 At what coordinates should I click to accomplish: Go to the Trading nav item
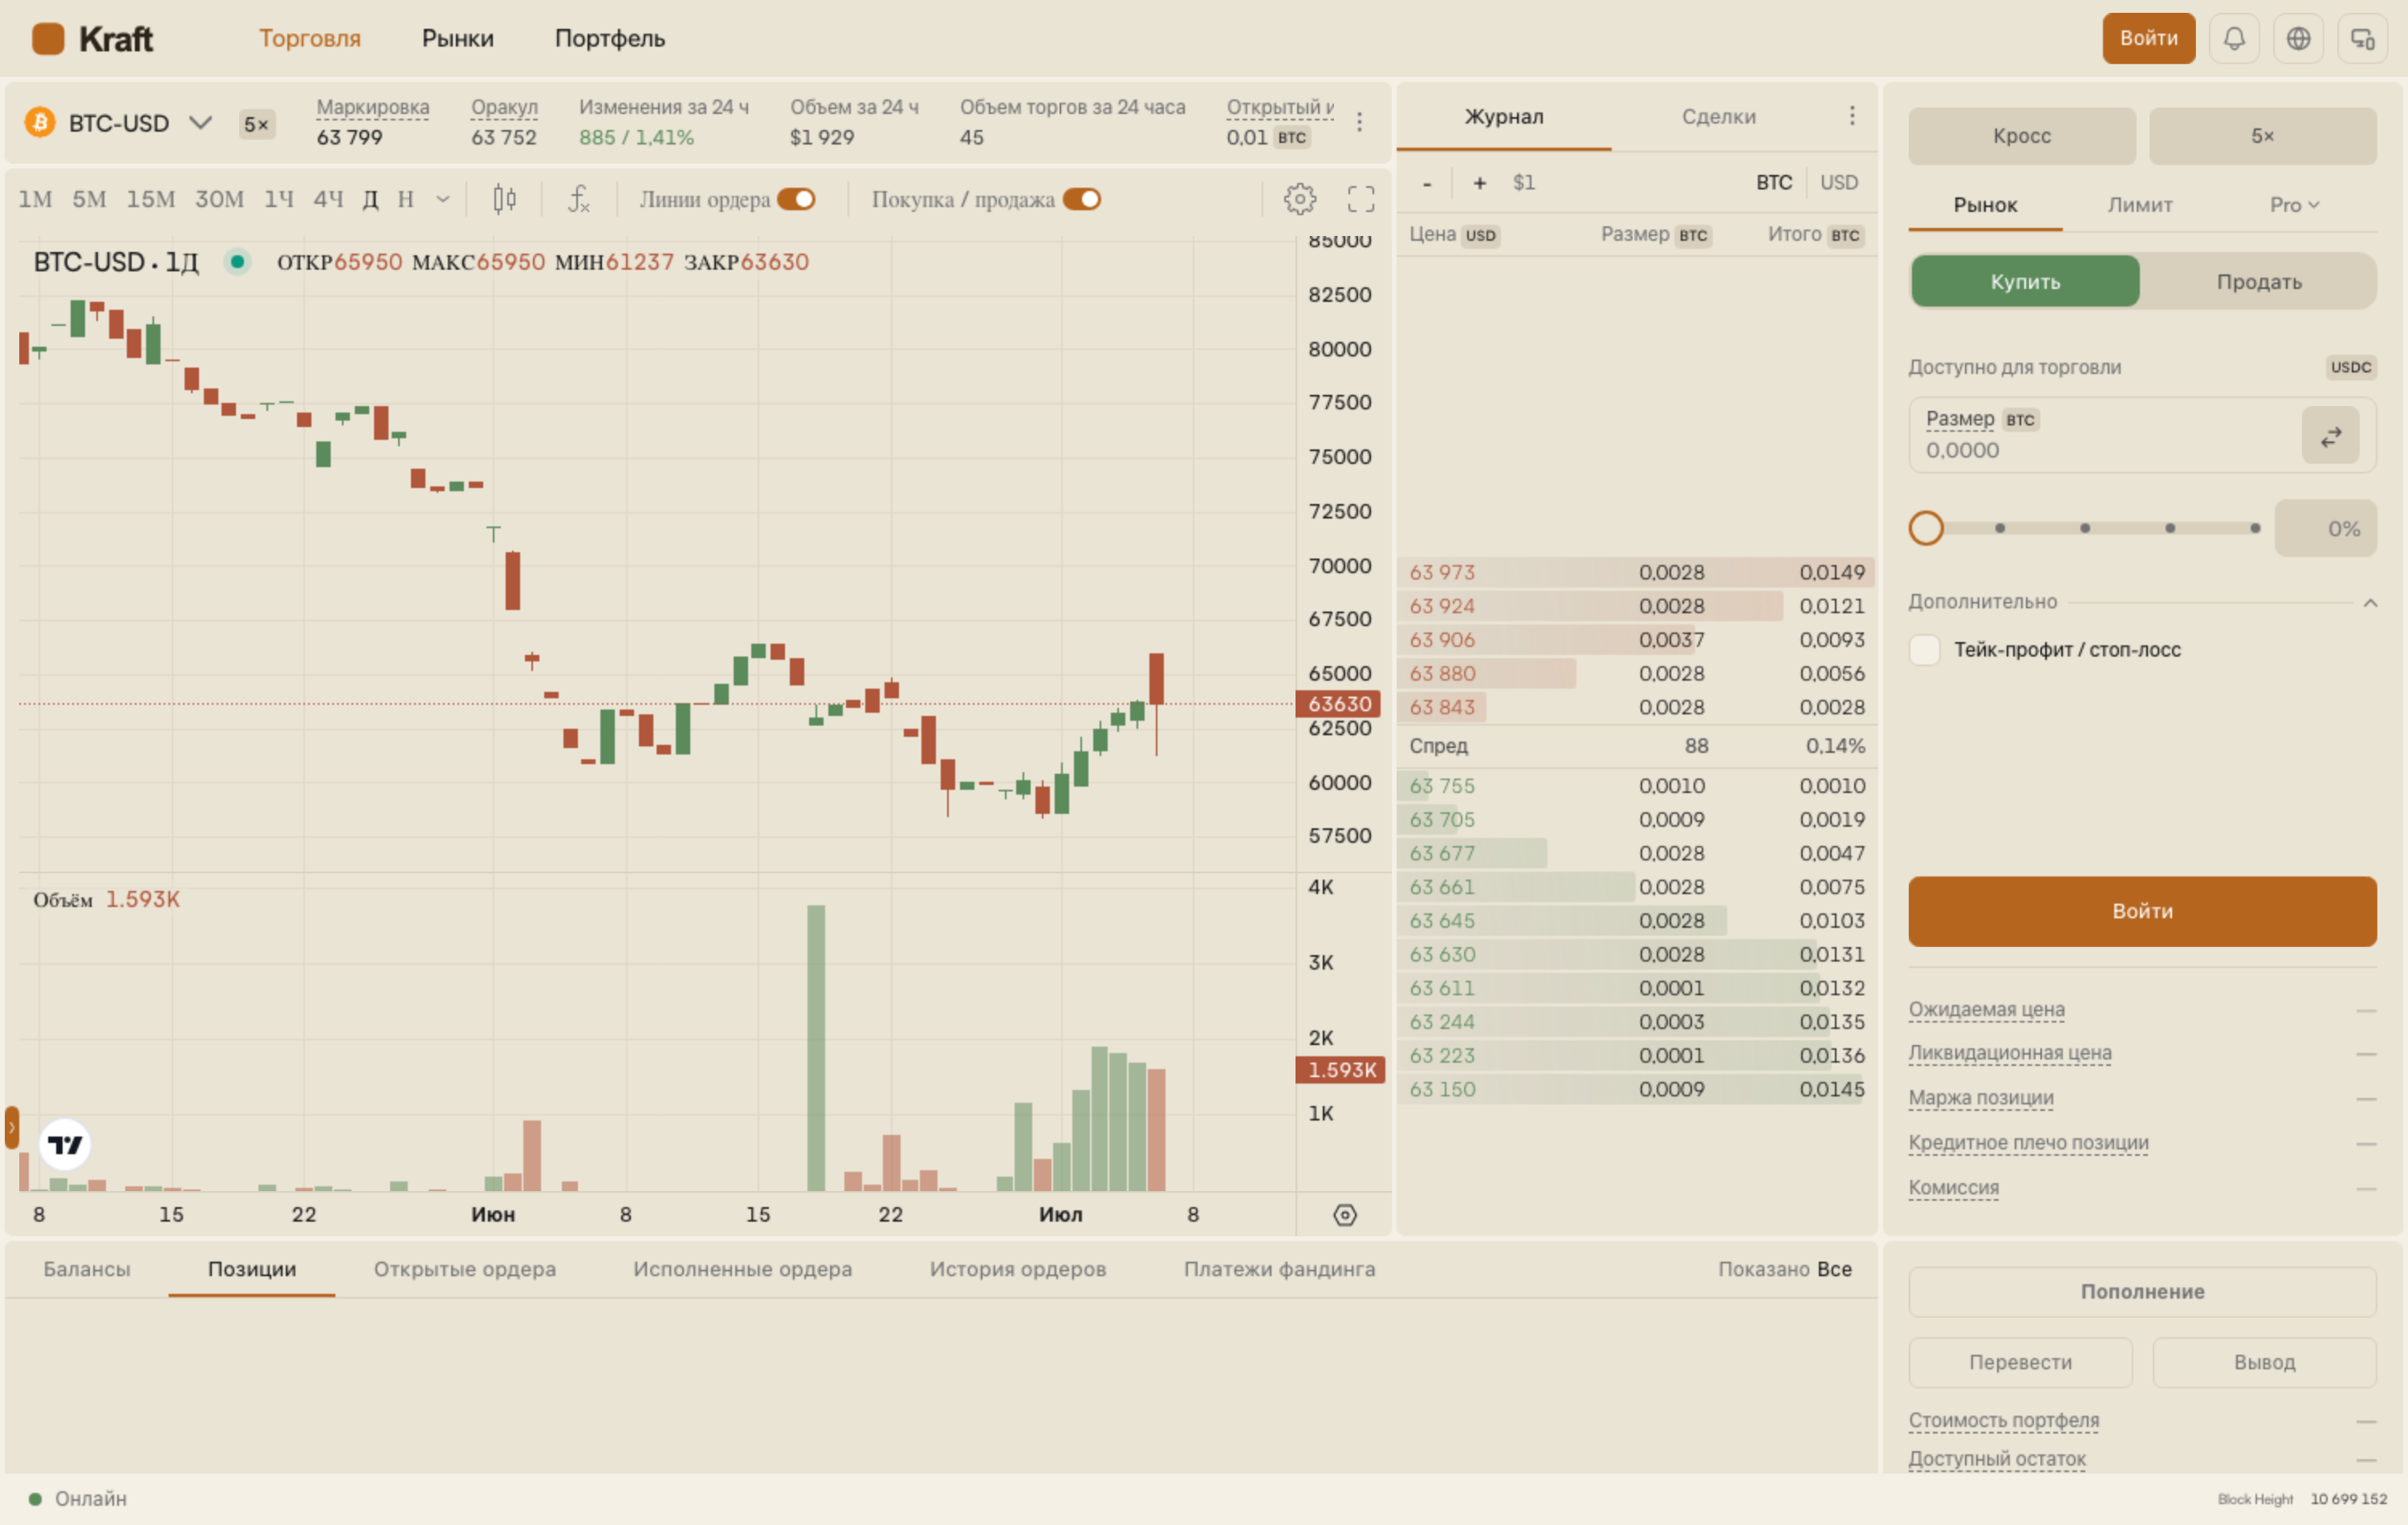(310, 38)
